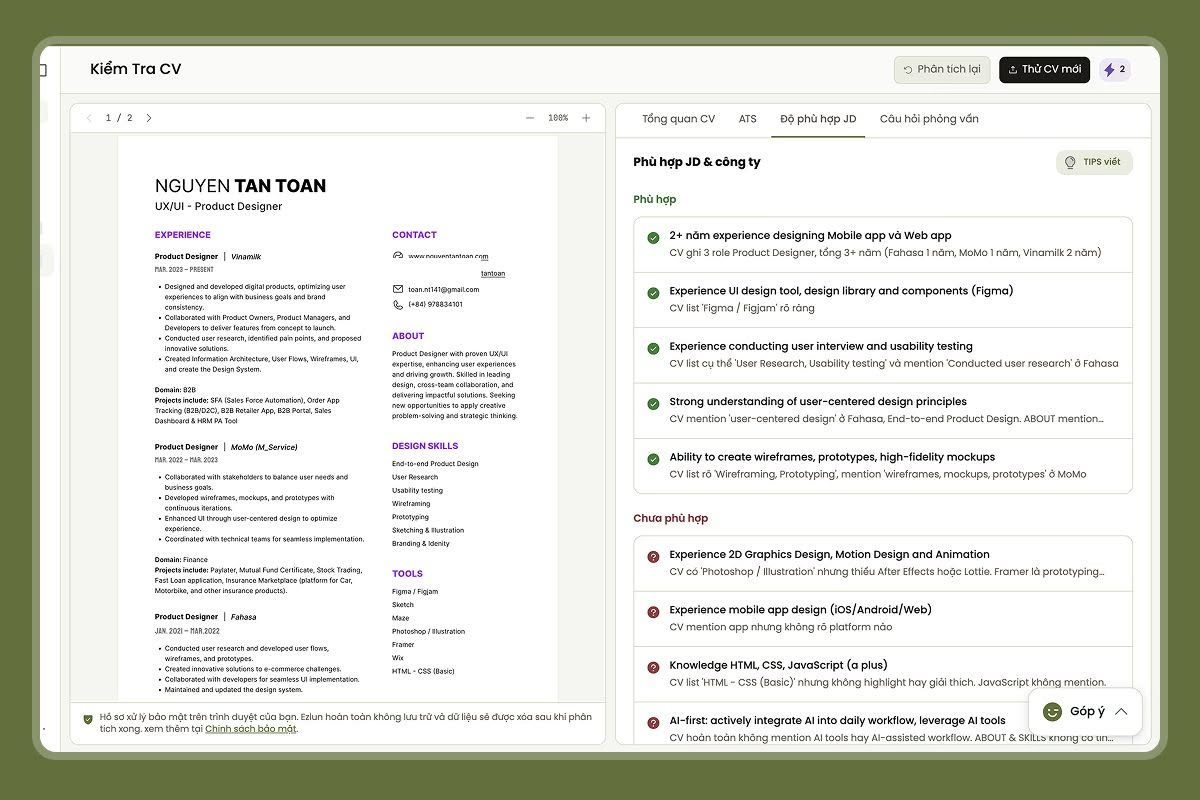Click the 'Phù hợp JD & công ty' heading
This screenshot has height=800, width=1200.
[x=697, y=162]
